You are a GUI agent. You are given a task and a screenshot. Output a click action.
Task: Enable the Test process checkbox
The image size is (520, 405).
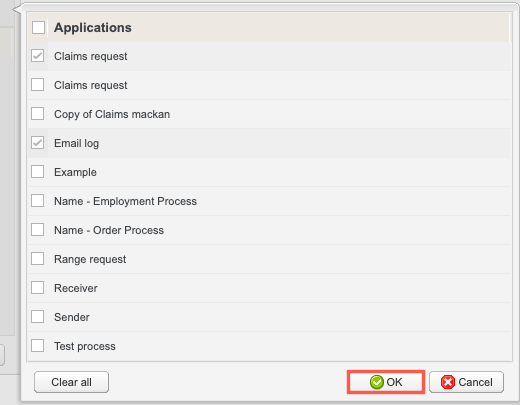tap(37, 346)
